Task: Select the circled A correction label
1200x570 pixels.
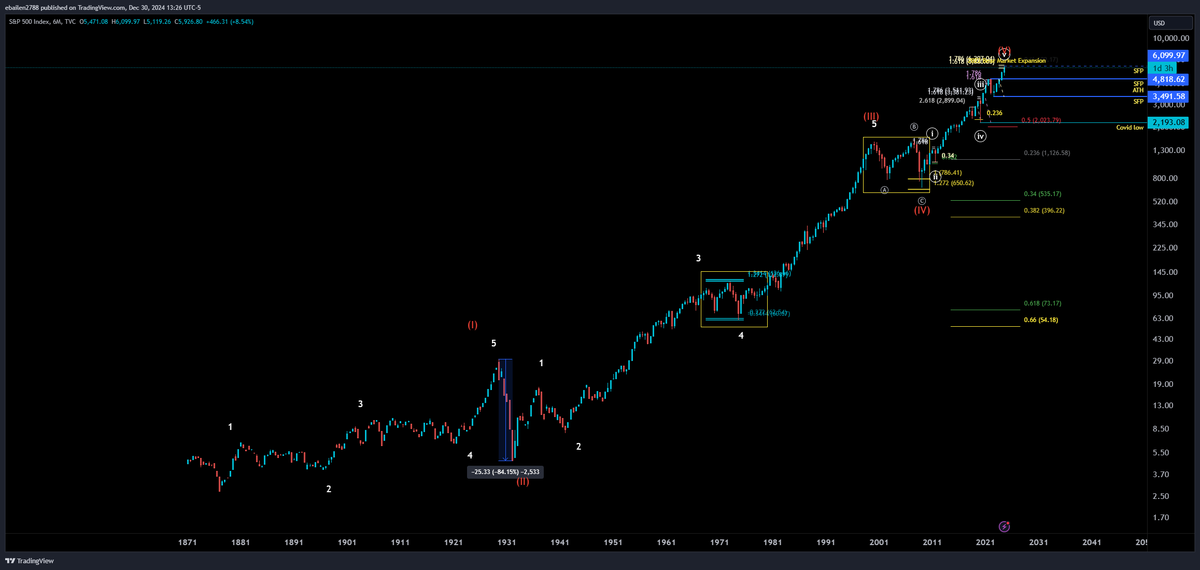Action: click(885, 190)
